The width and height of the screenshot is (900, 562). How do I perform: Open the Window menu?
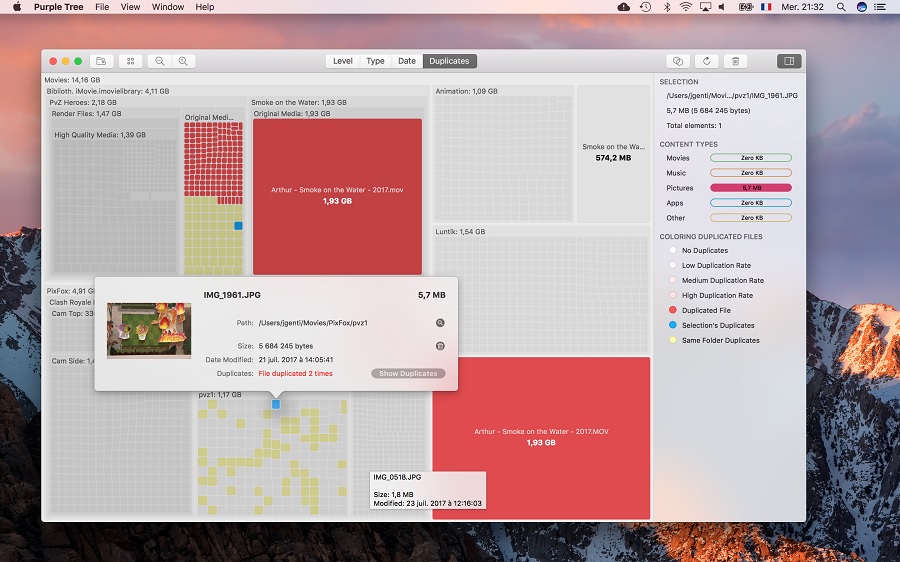[167, 7]
